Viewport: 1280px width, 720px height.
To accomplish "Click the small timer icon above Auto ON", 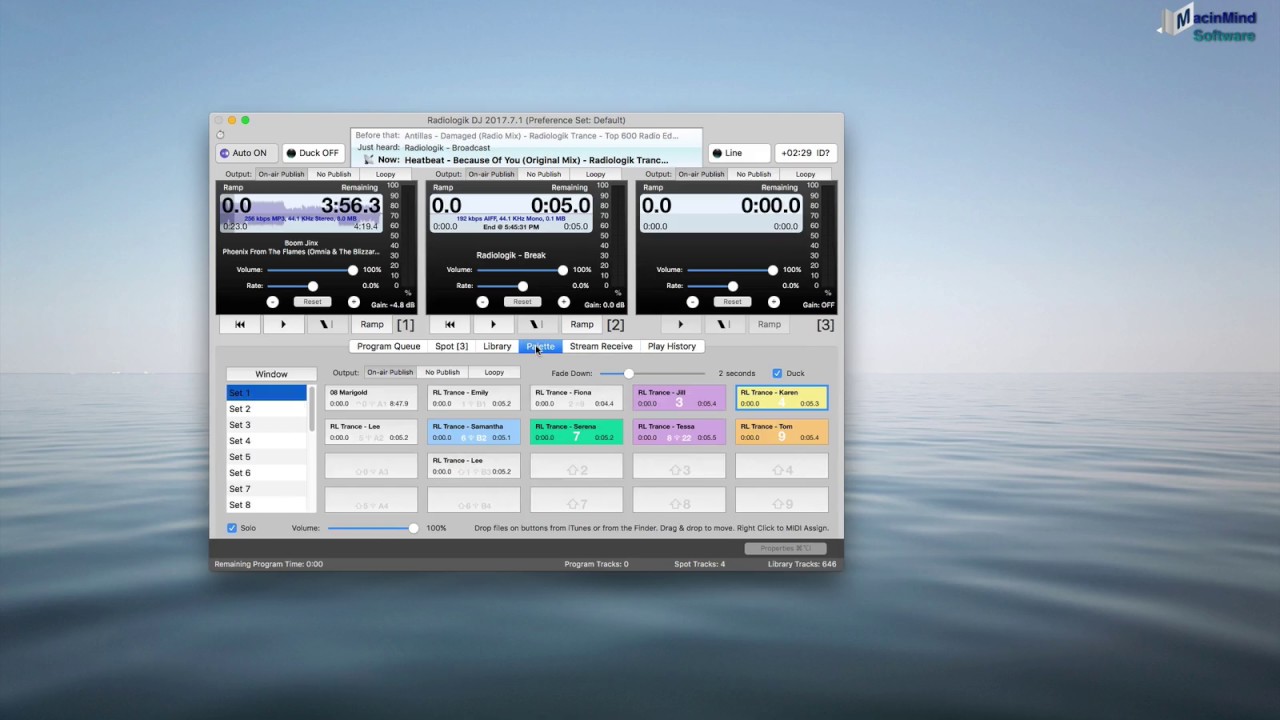I will [x=220, y=134].
